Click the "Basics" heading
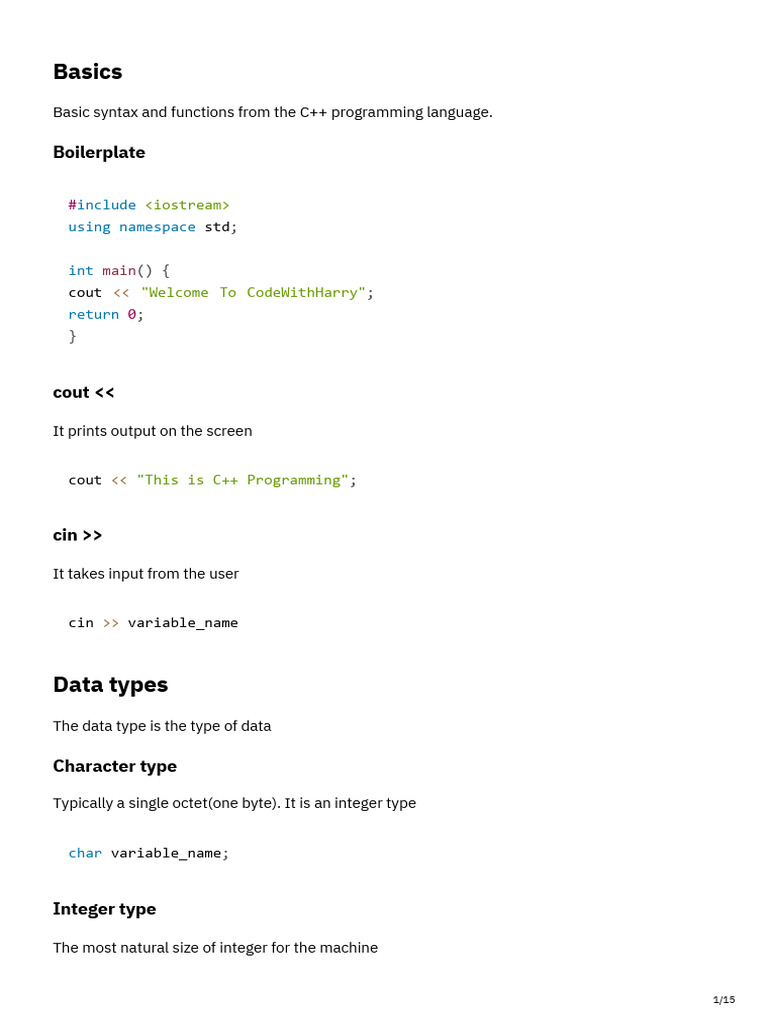768x1024 pixels. tap(88, 72)
